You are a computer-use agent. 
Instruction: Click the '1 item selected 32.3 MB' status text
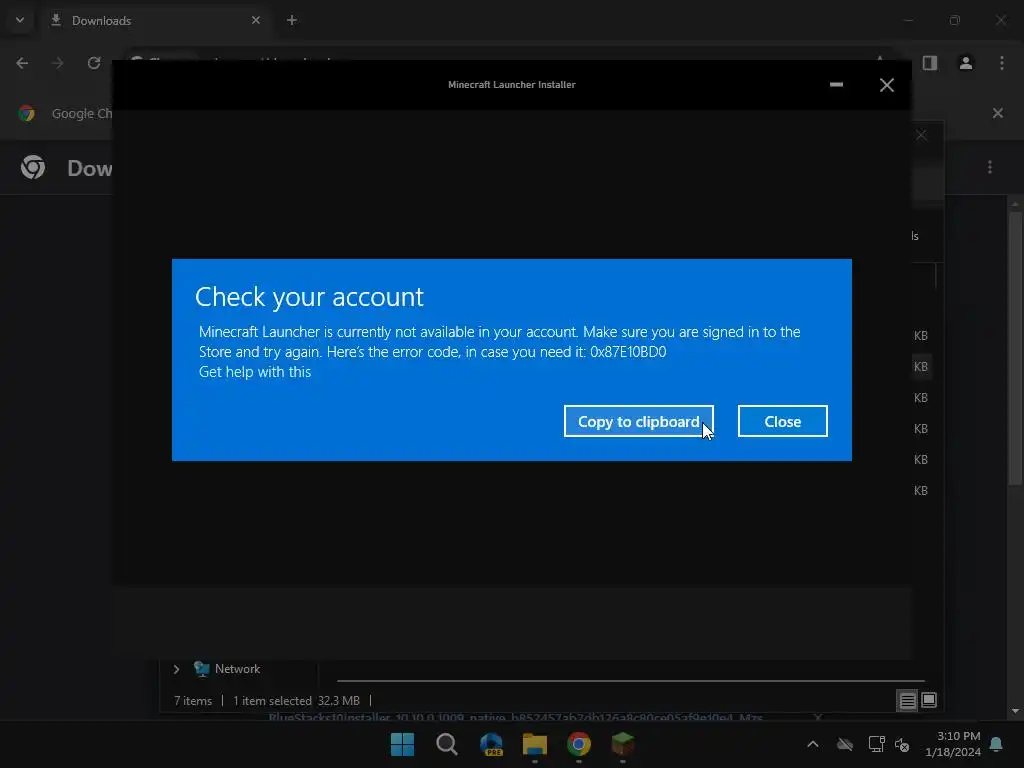[296, 701]
